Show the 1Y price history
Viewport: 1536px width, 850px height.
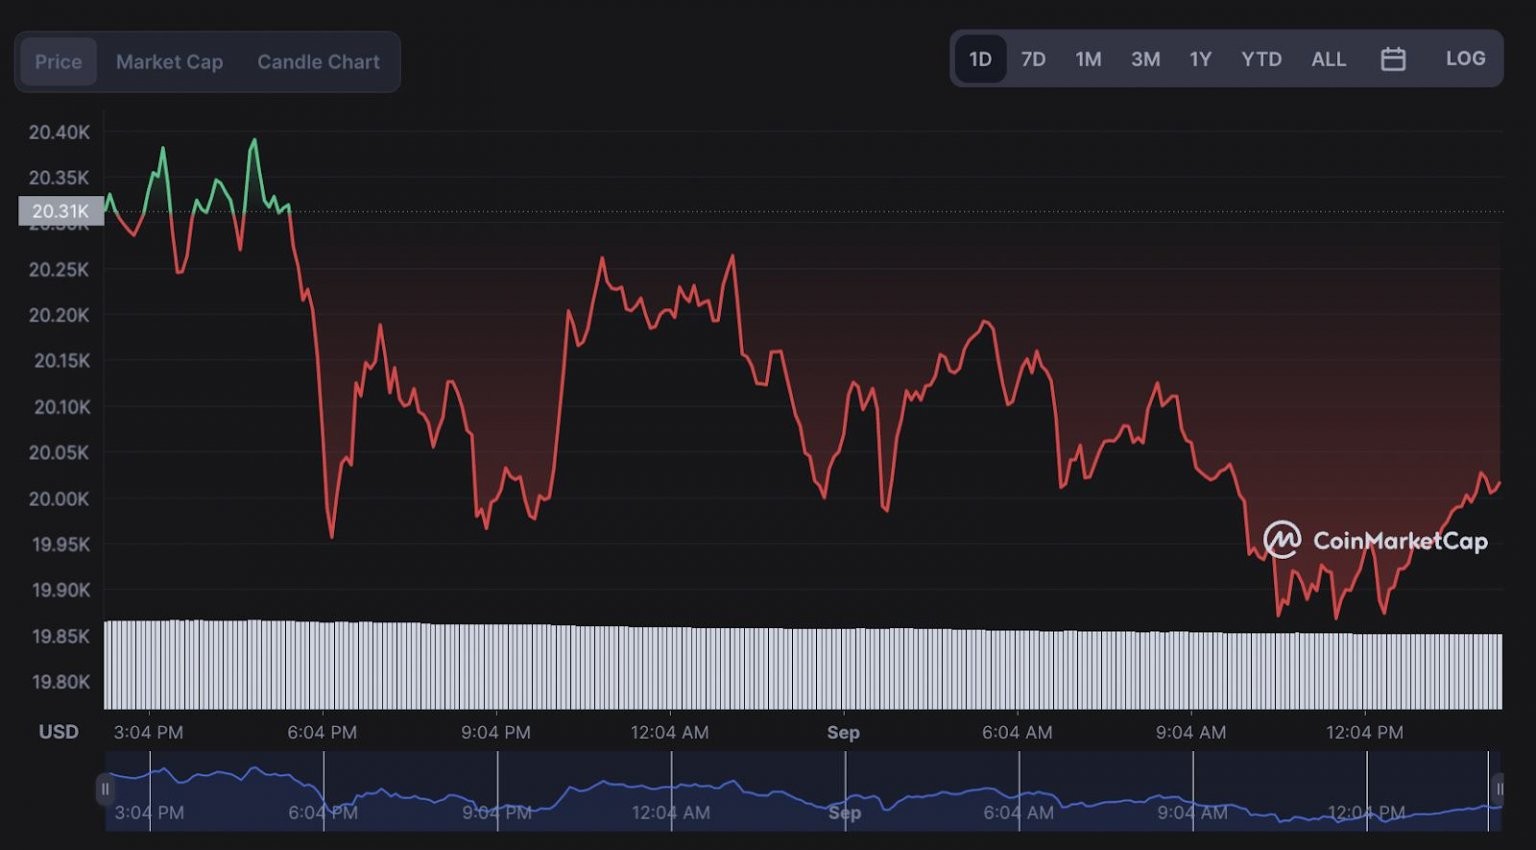pos(1200,60)
